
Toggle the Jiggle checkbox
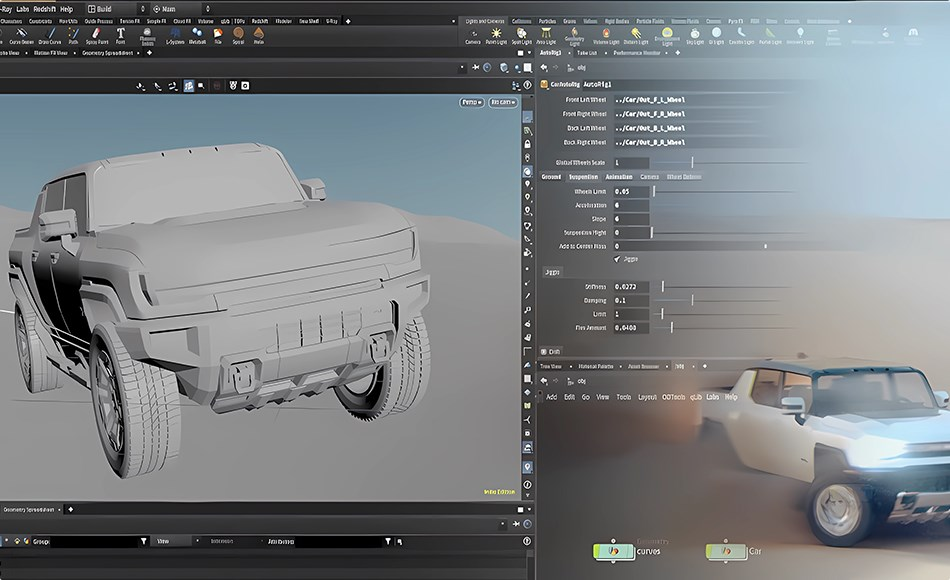(617, 258)
